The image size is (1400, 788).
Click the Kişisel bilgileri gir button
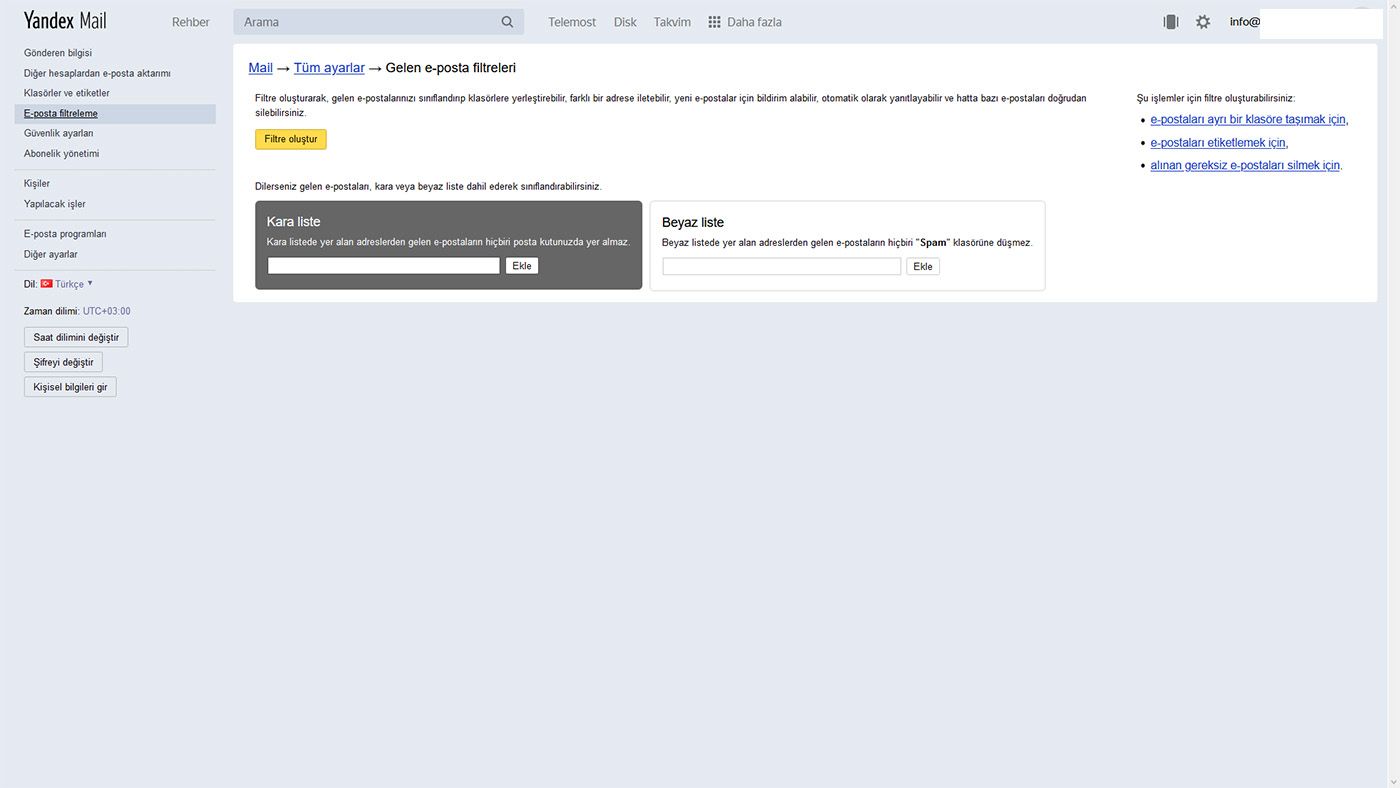pos(70,387)
